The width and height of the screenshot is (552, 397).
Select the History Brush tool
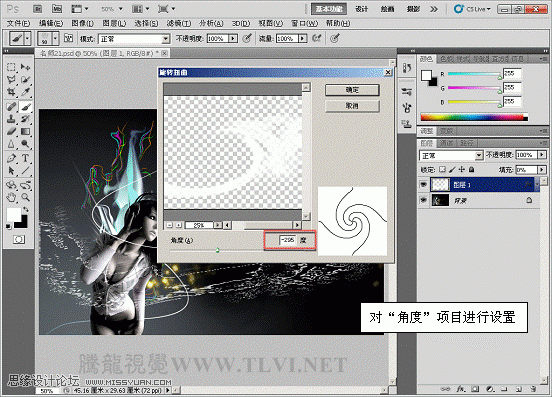click(x=25, y=119)
